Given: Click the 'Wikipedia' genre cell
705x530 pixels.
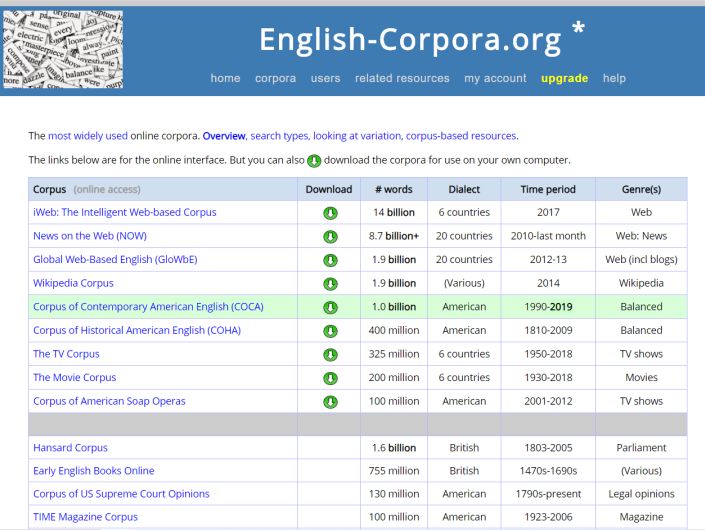Looking at the screenshot, I should (x=642, y=283).
